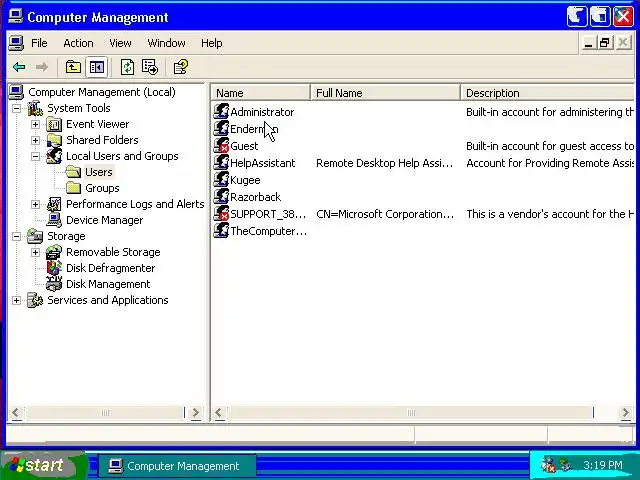Select the SUPPORT_38 account icon
The width and height of the screenshot is (640, 480).
point(221,214)
